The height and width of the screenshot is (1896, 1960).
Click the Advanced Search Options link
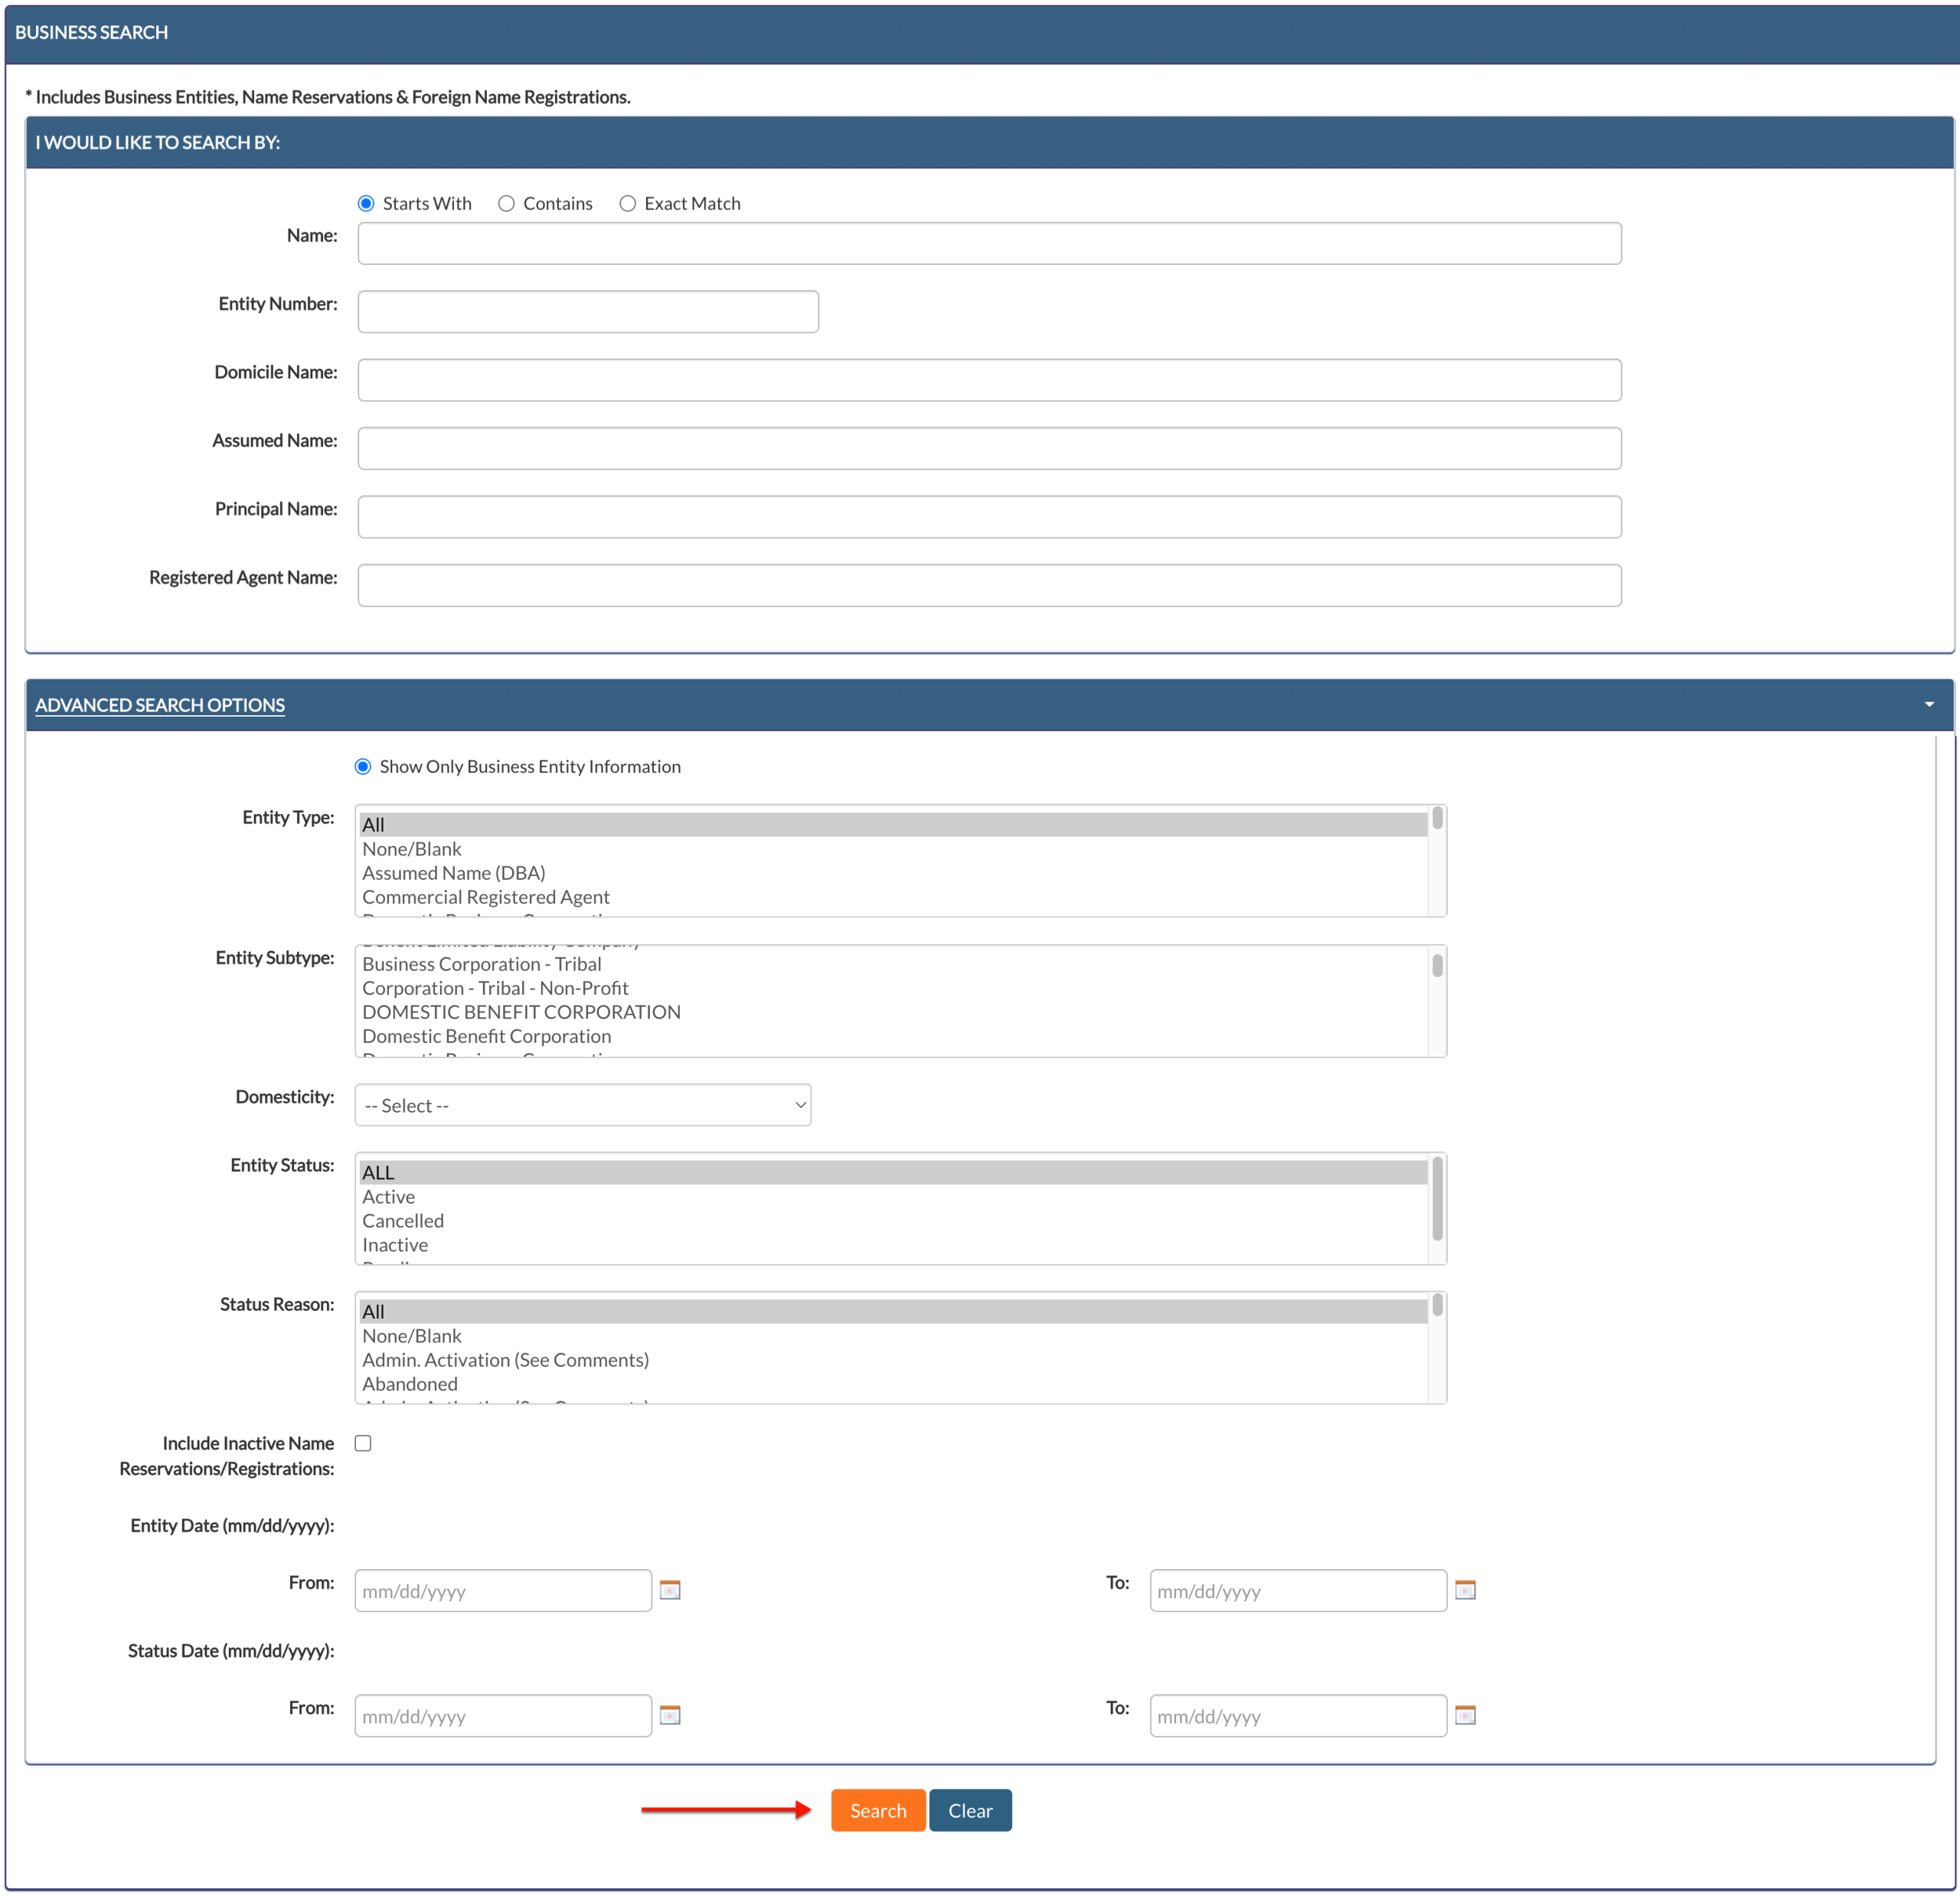[160, 705]
